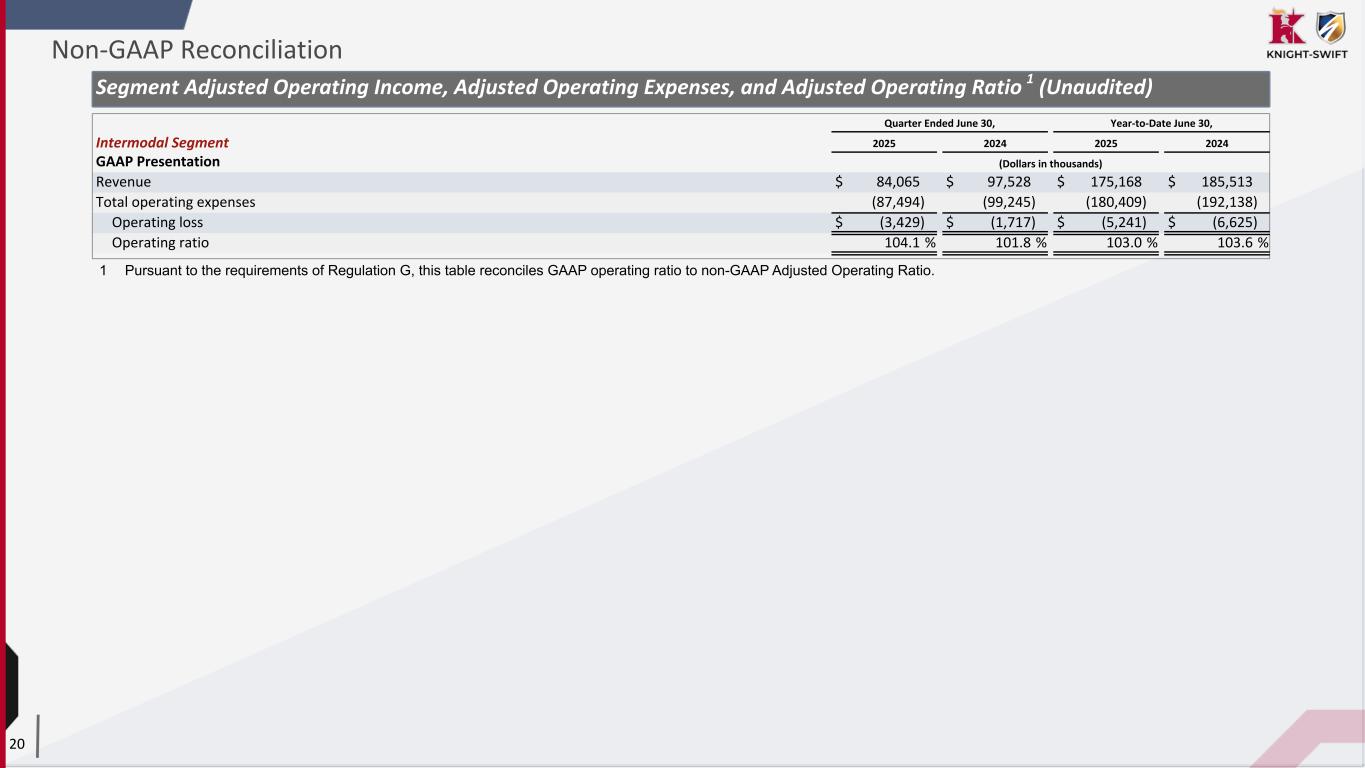Click the KNIGHT-SWIFT brand text

click(1306, 55)
